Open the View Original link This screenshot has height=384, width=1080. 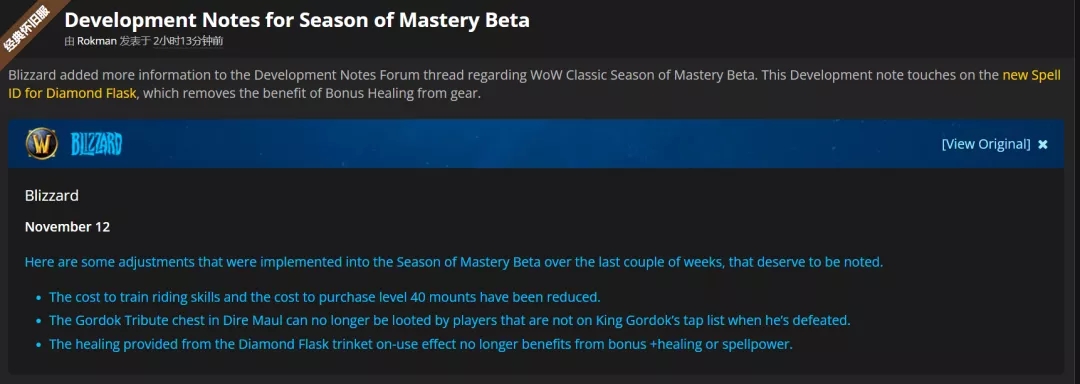pyautogui.click(x=986, y=144)
